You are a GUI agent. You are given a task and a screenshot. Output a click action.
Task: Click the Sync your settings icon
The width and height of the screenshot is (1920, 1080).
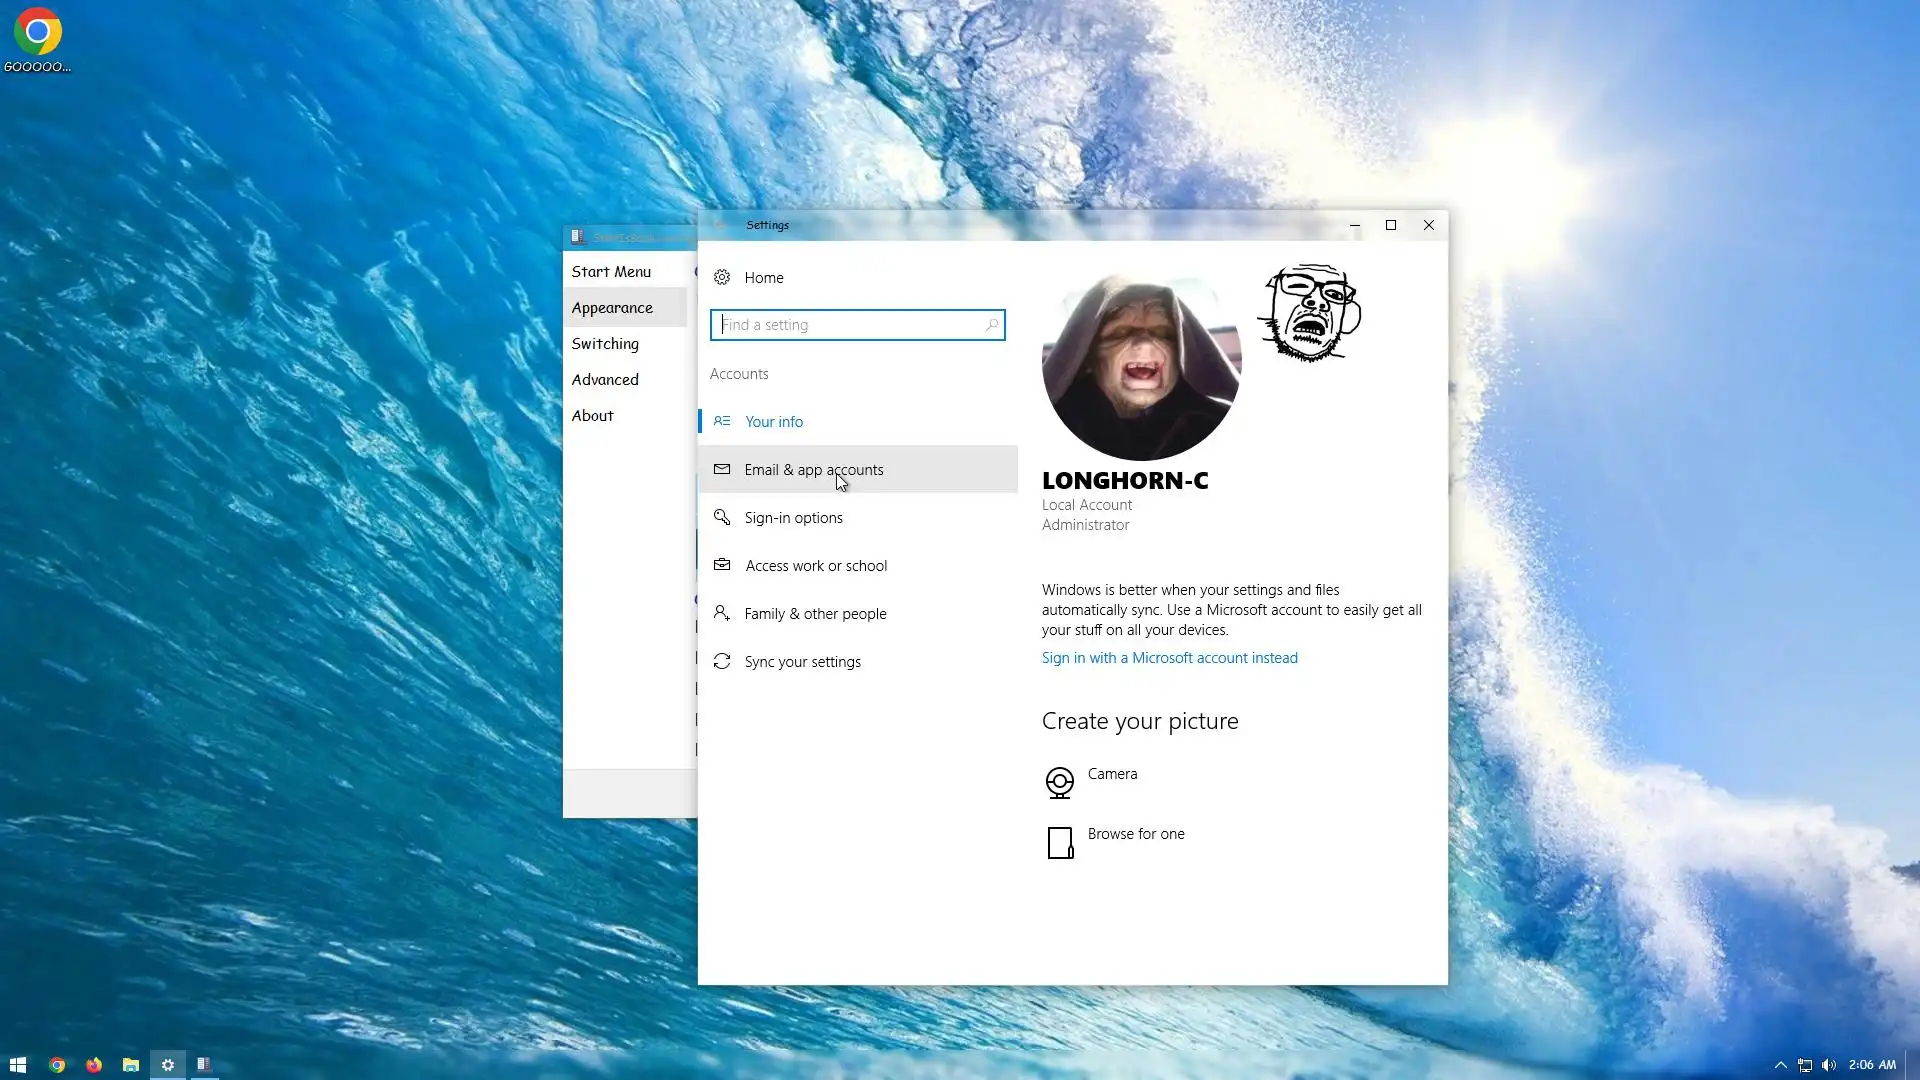[x=722, y=661]
